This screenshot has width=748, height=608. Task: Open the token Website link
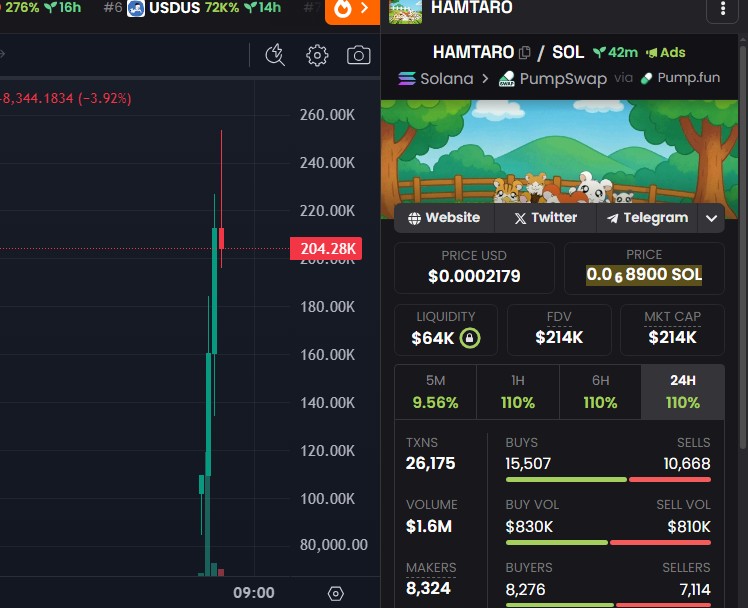(x=444, y=218)
